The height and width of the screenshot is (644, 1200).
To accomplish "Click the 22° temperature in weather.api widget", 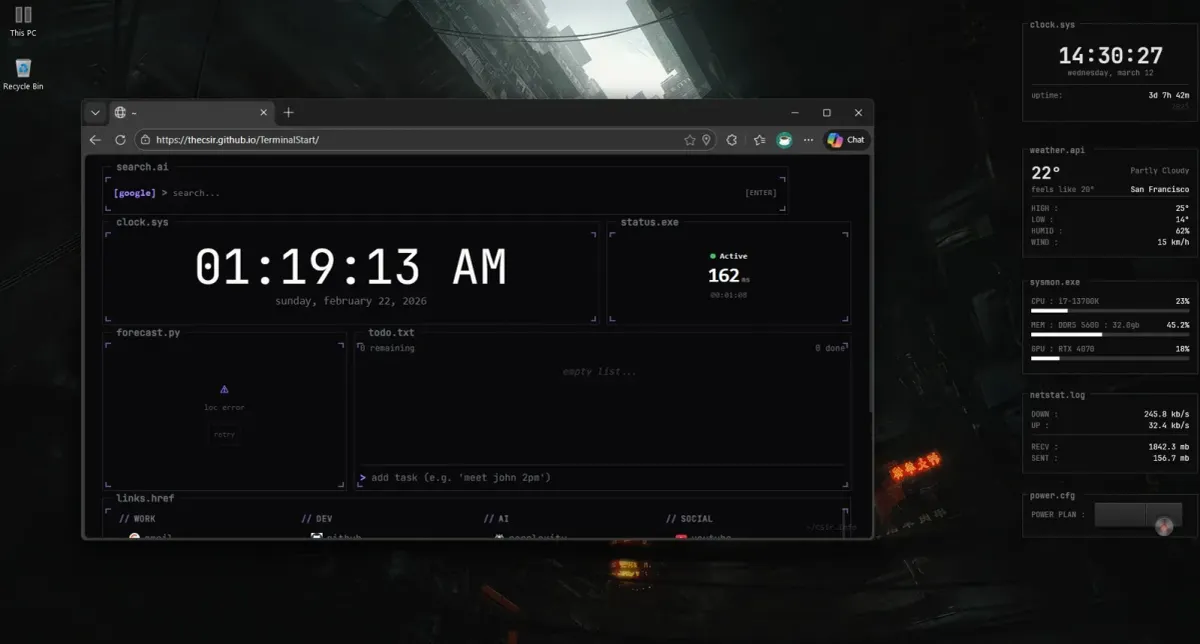I will click(x=1046, y=172).
